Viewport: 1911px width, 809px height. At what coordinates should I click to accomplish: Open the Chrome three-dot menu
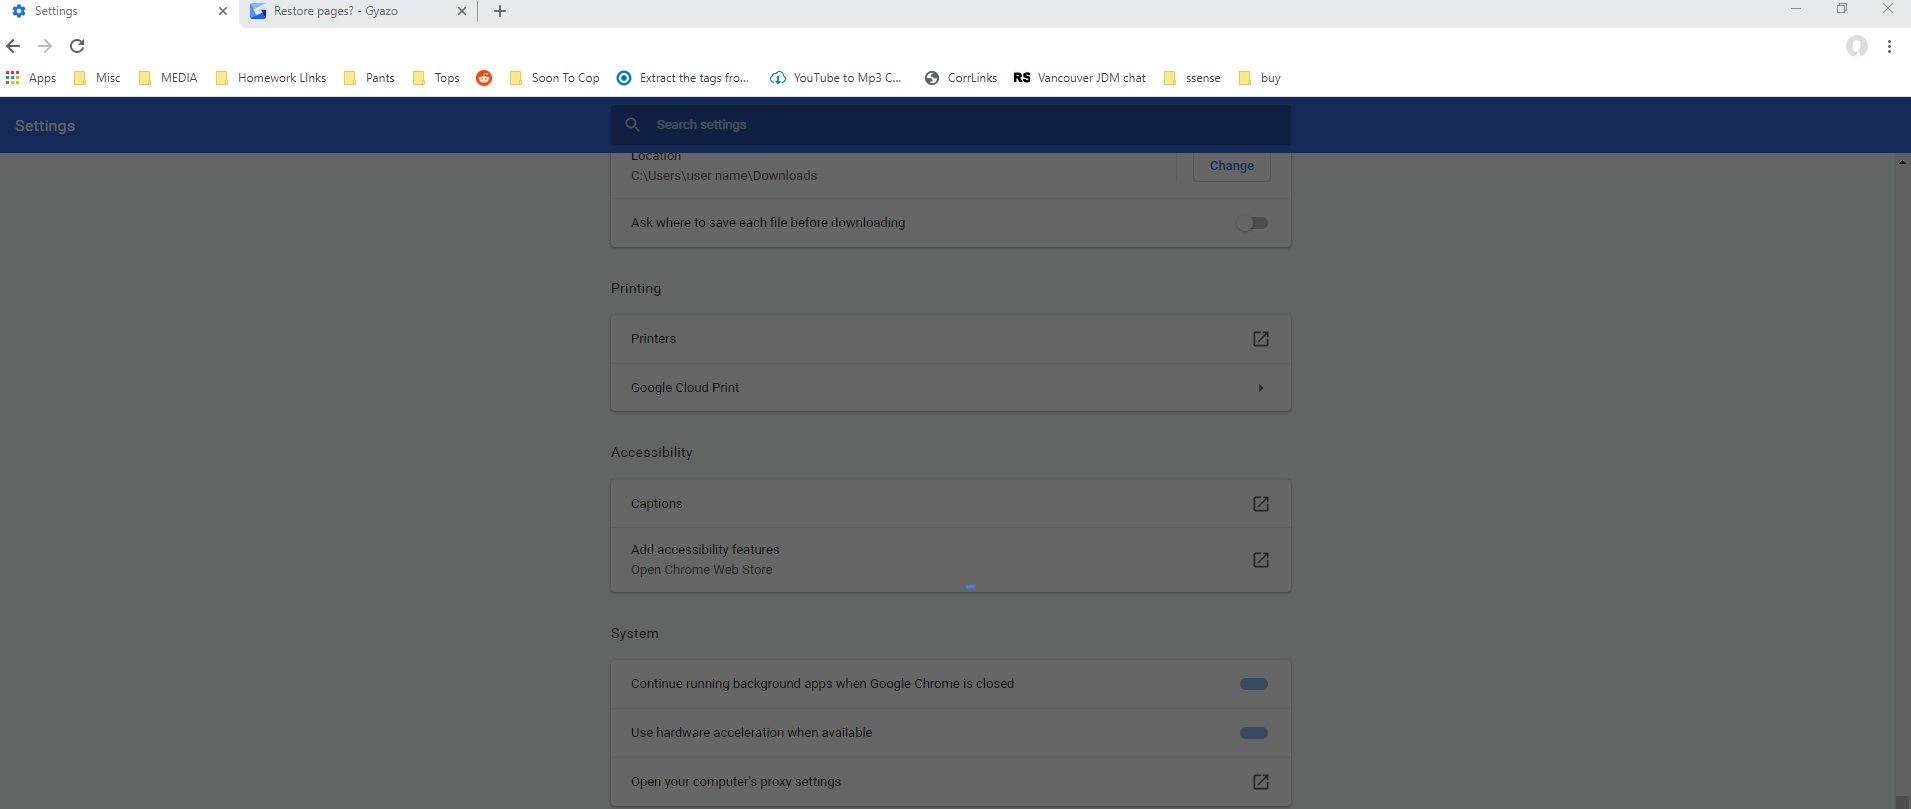tap(1889, 46)
